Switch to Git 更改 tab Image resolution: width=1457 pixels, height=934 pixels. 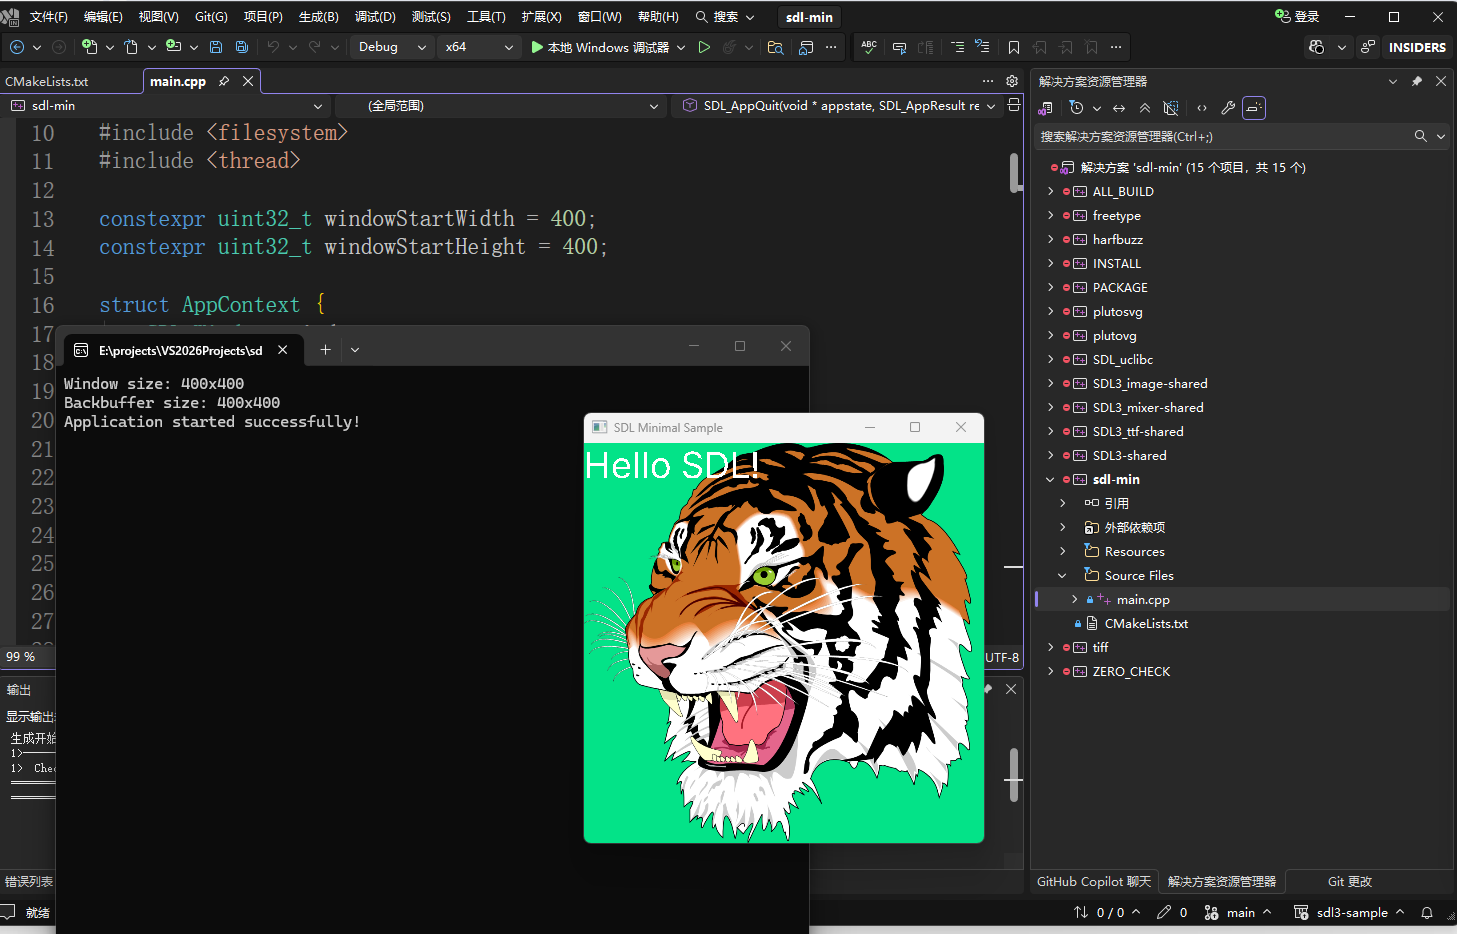coord(1349,882)
